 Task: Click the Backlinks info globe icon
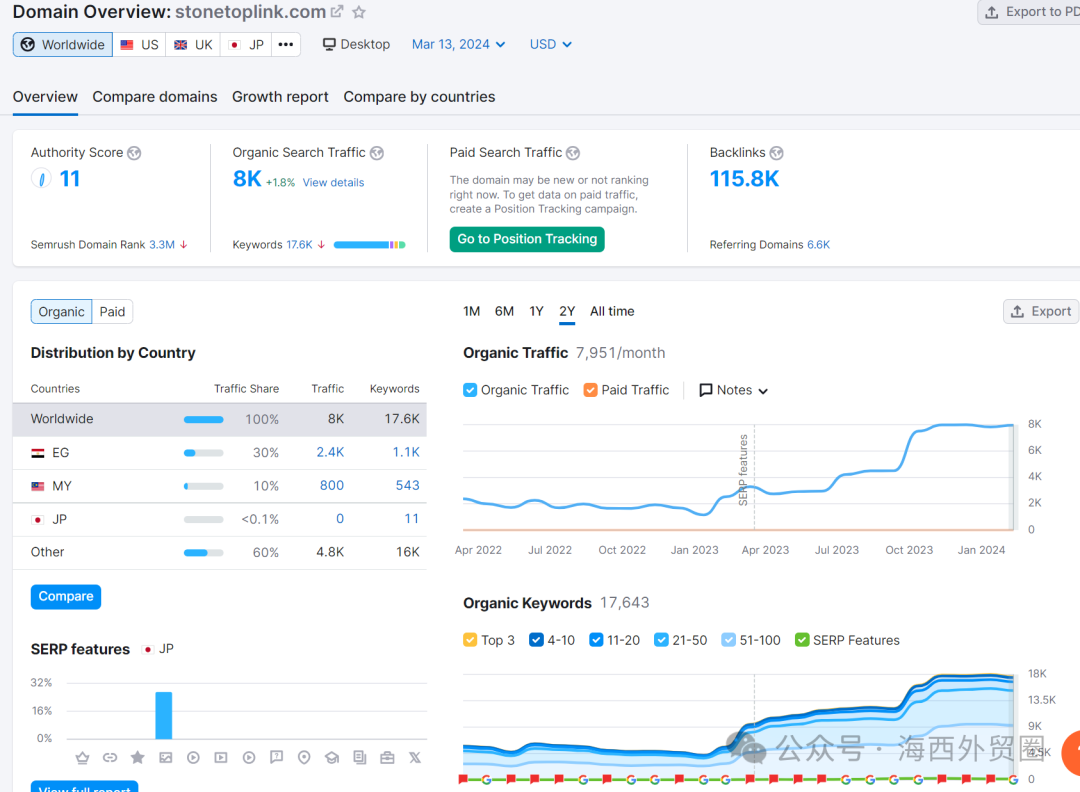(x=776, y=153)
